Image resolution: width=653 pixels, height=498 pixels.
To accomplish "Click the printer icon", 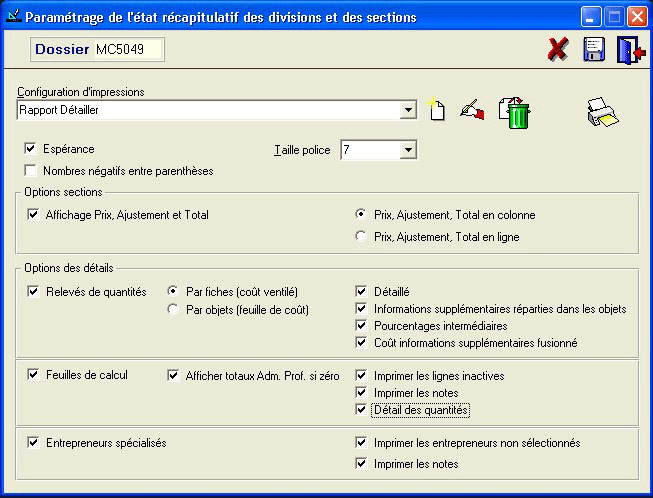I will click(x=602, y=111).
